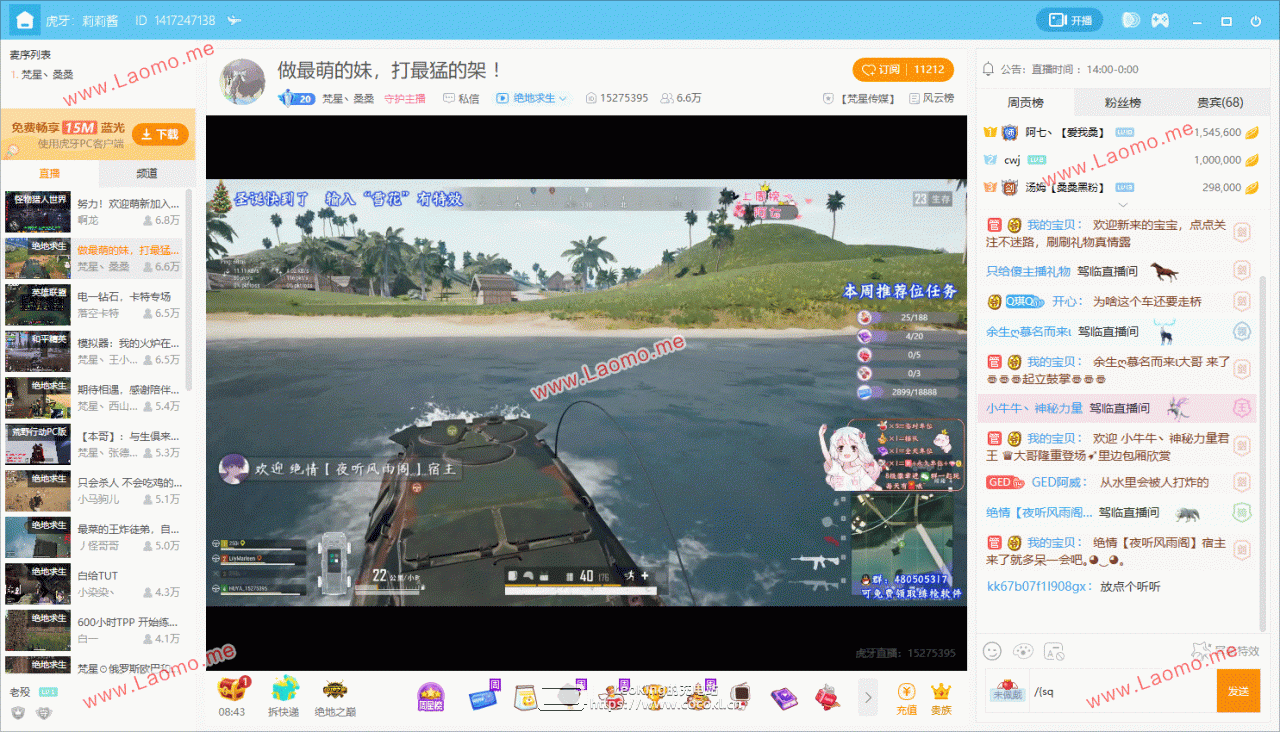Click the announcement bell icon

point(988,69)
